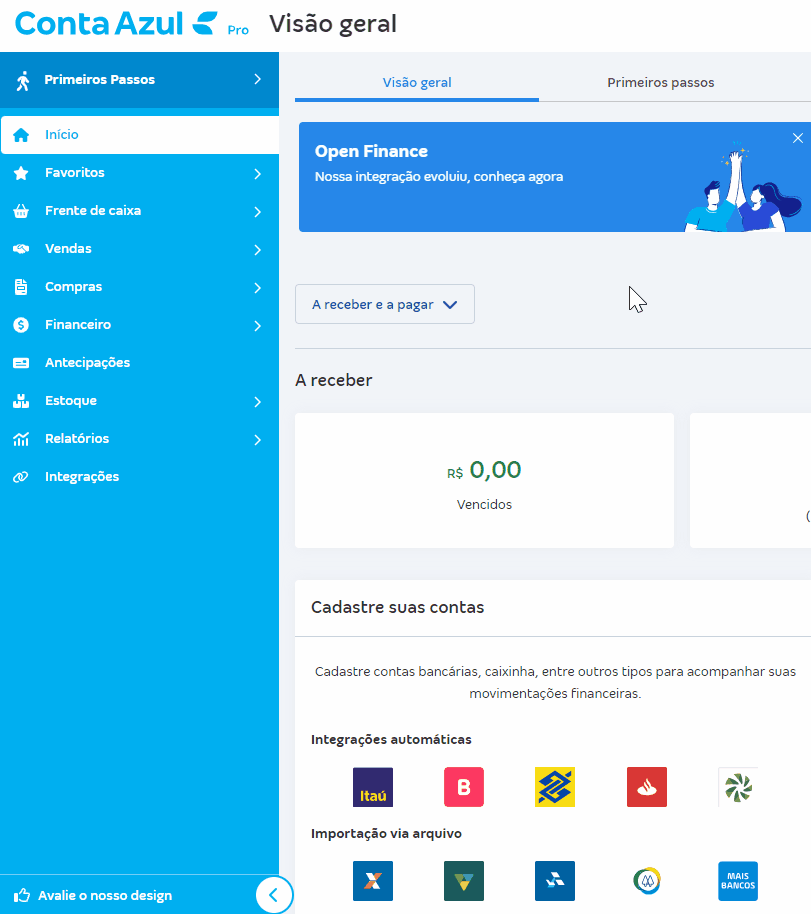This screenshot has width=811, height=914.
Task: Expand the Compras submenu arrow
Action: [258, 287]
